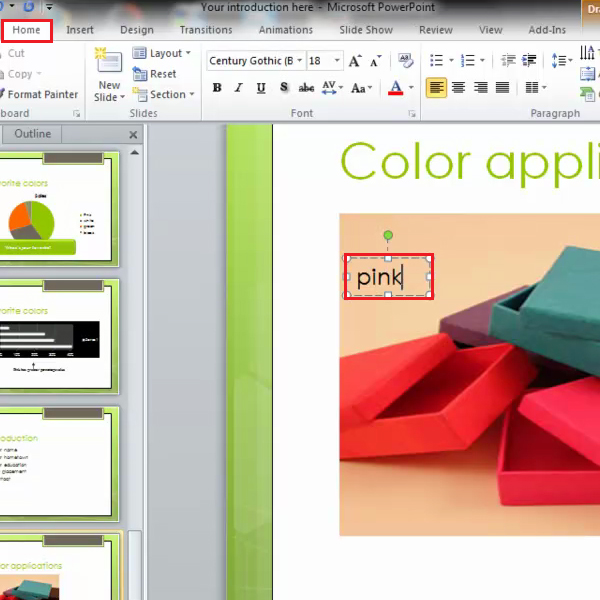
Task: Toggle Underline formatting
Action: (x=261, y=88)
